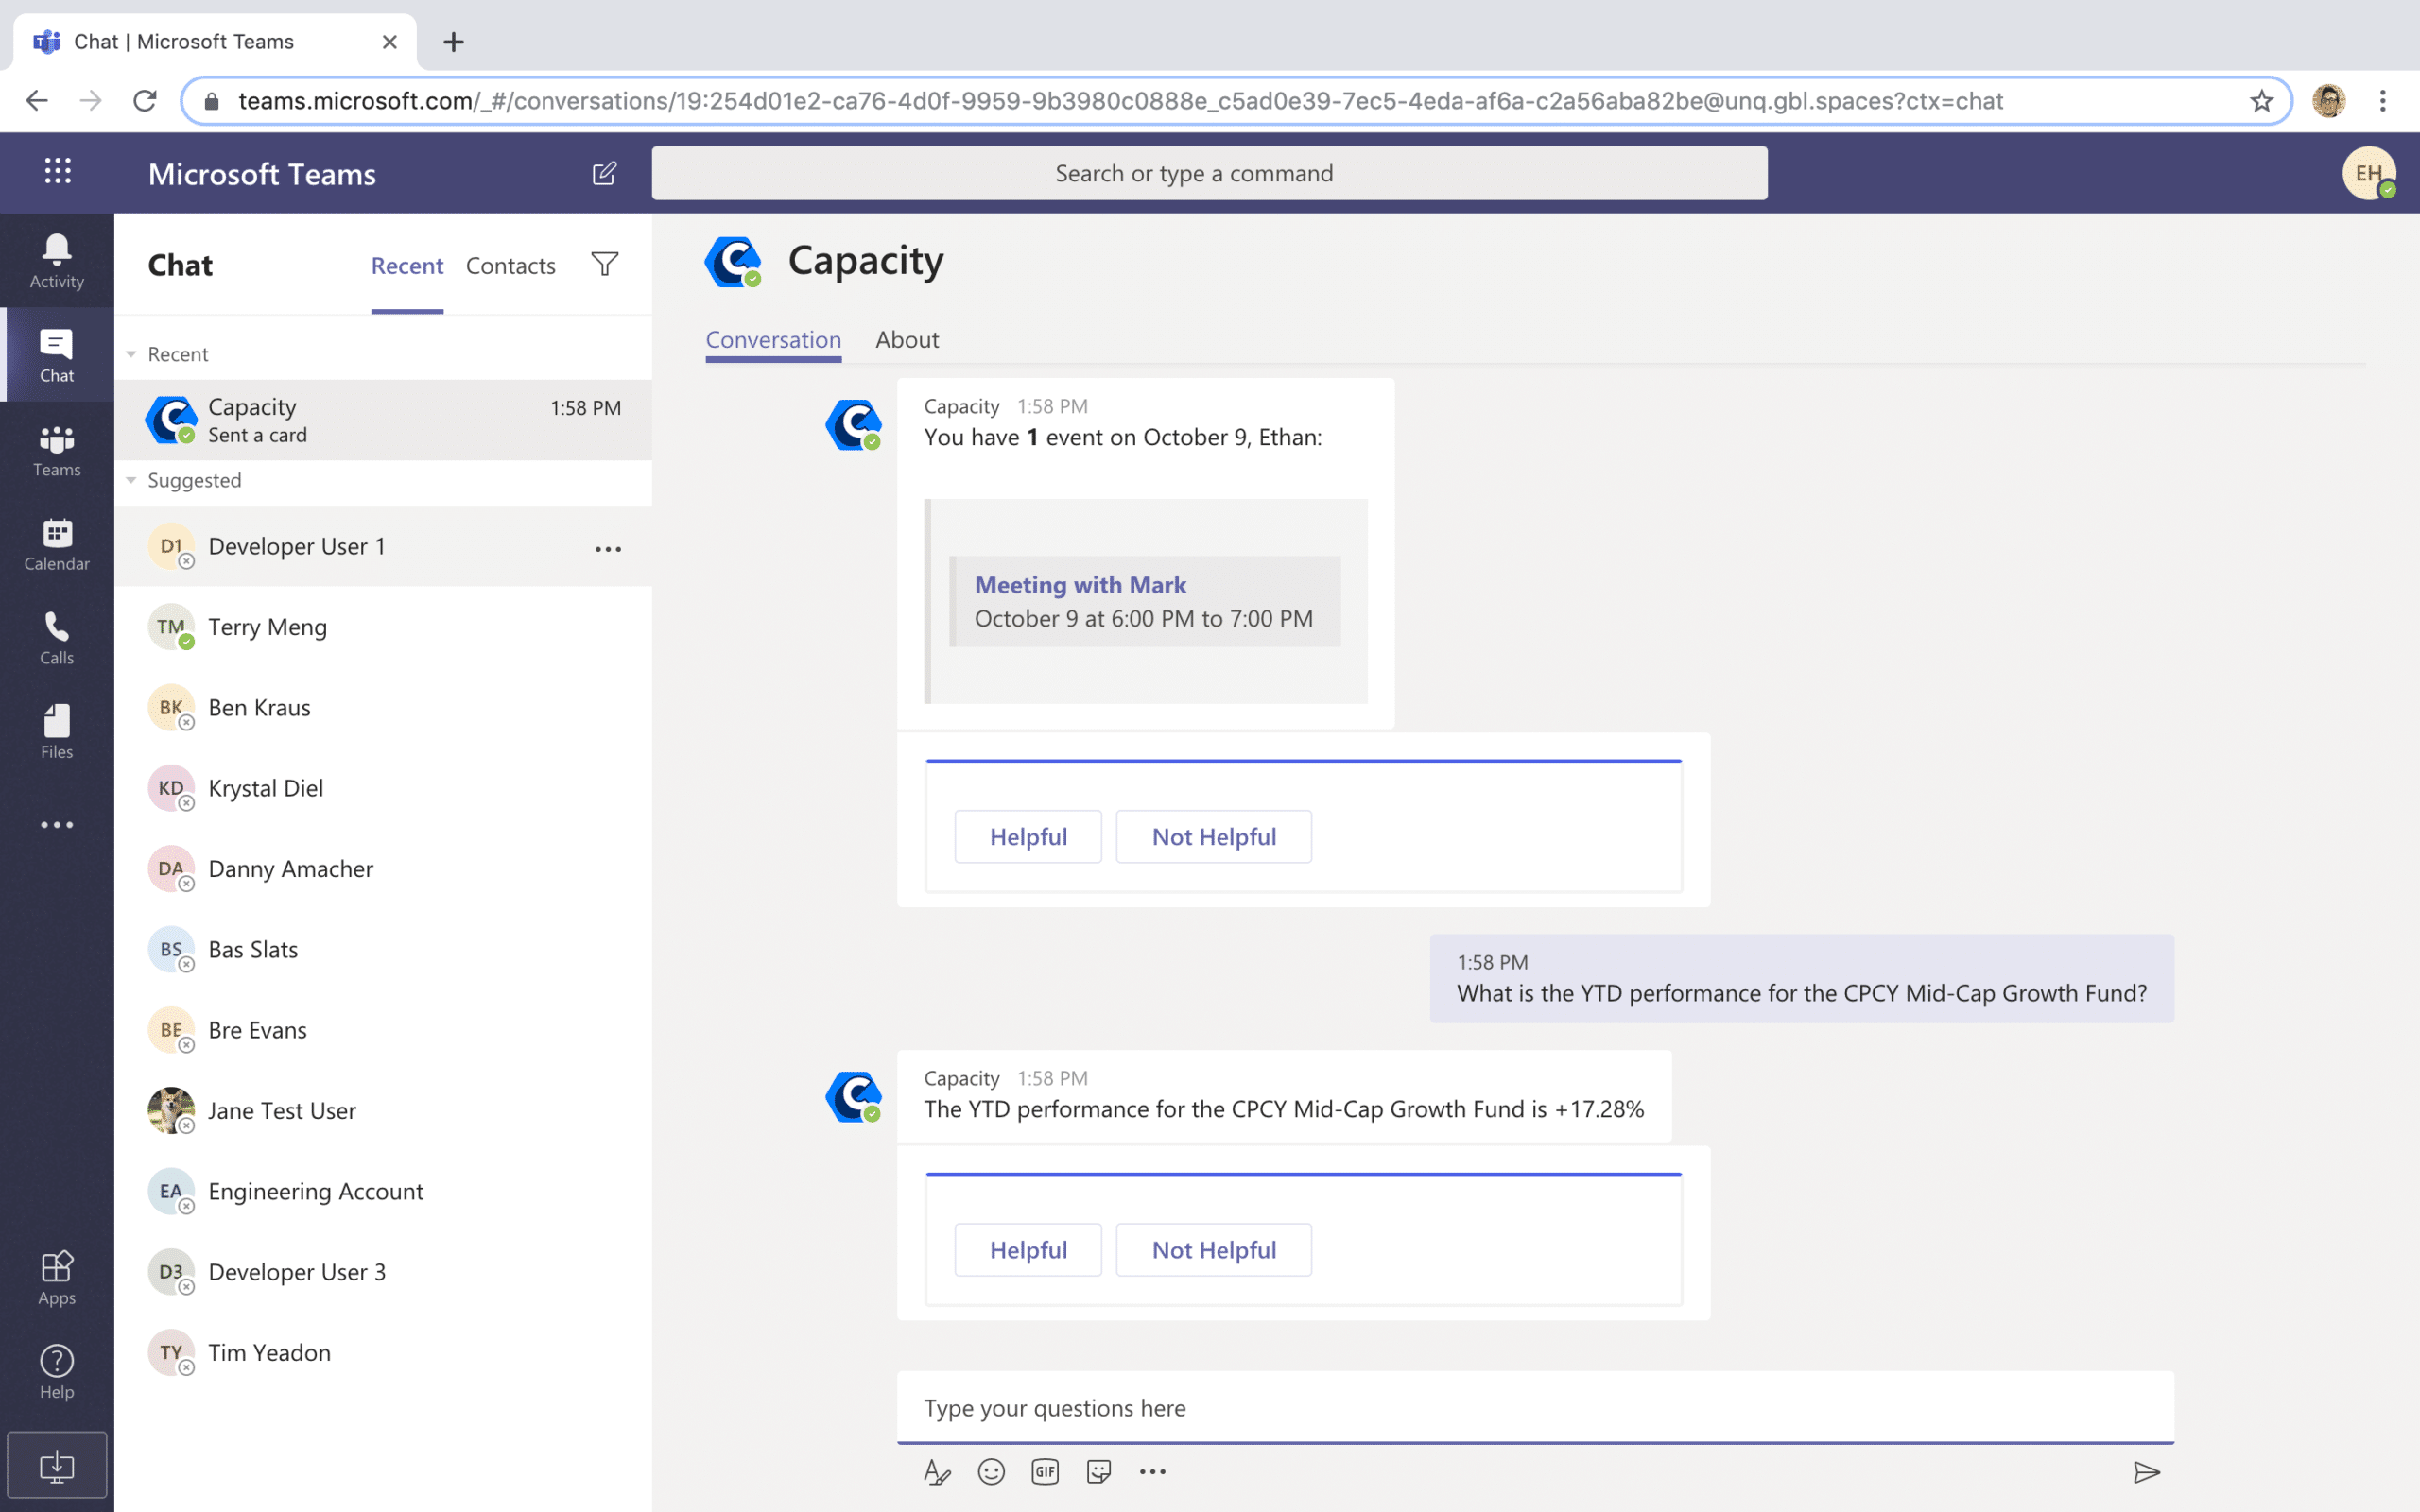2420x1512 pixels.
Task: Open the Calls phone icon
Action: [x=57, y=637]
